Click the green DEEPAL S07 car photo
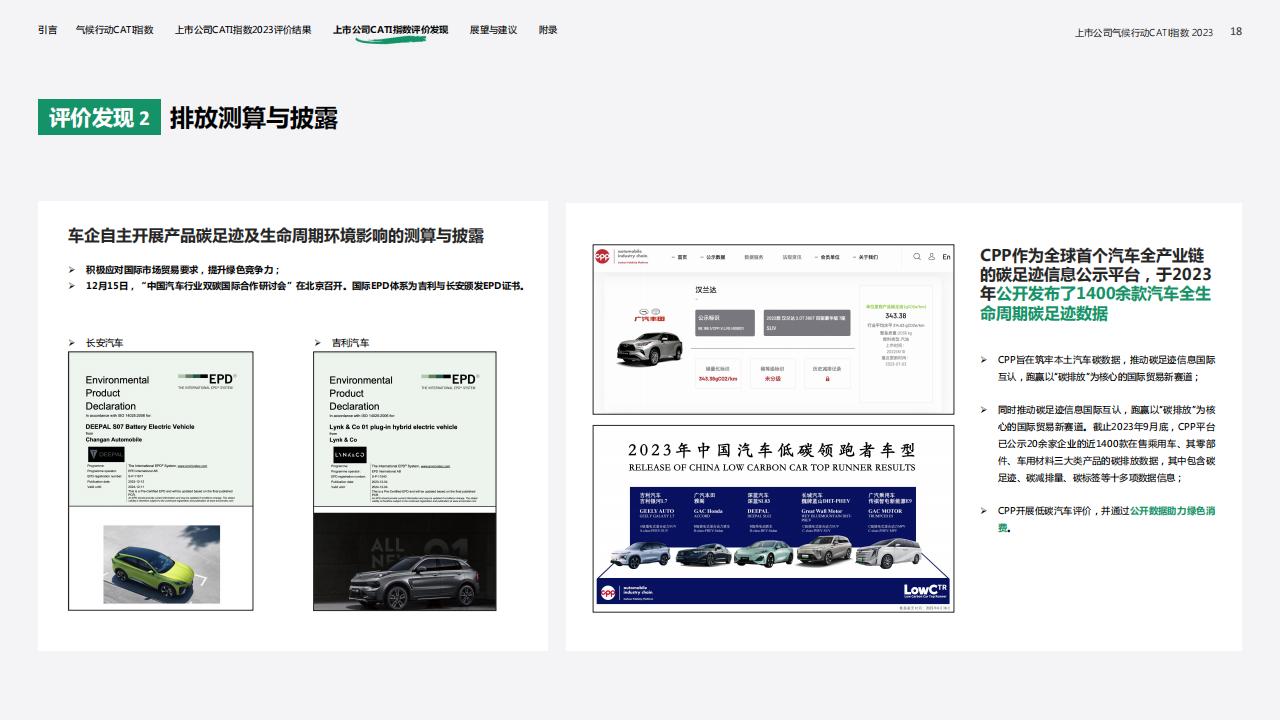Image resolution: width=1280 pixels, height=720 pixels. tap(160, 566)
